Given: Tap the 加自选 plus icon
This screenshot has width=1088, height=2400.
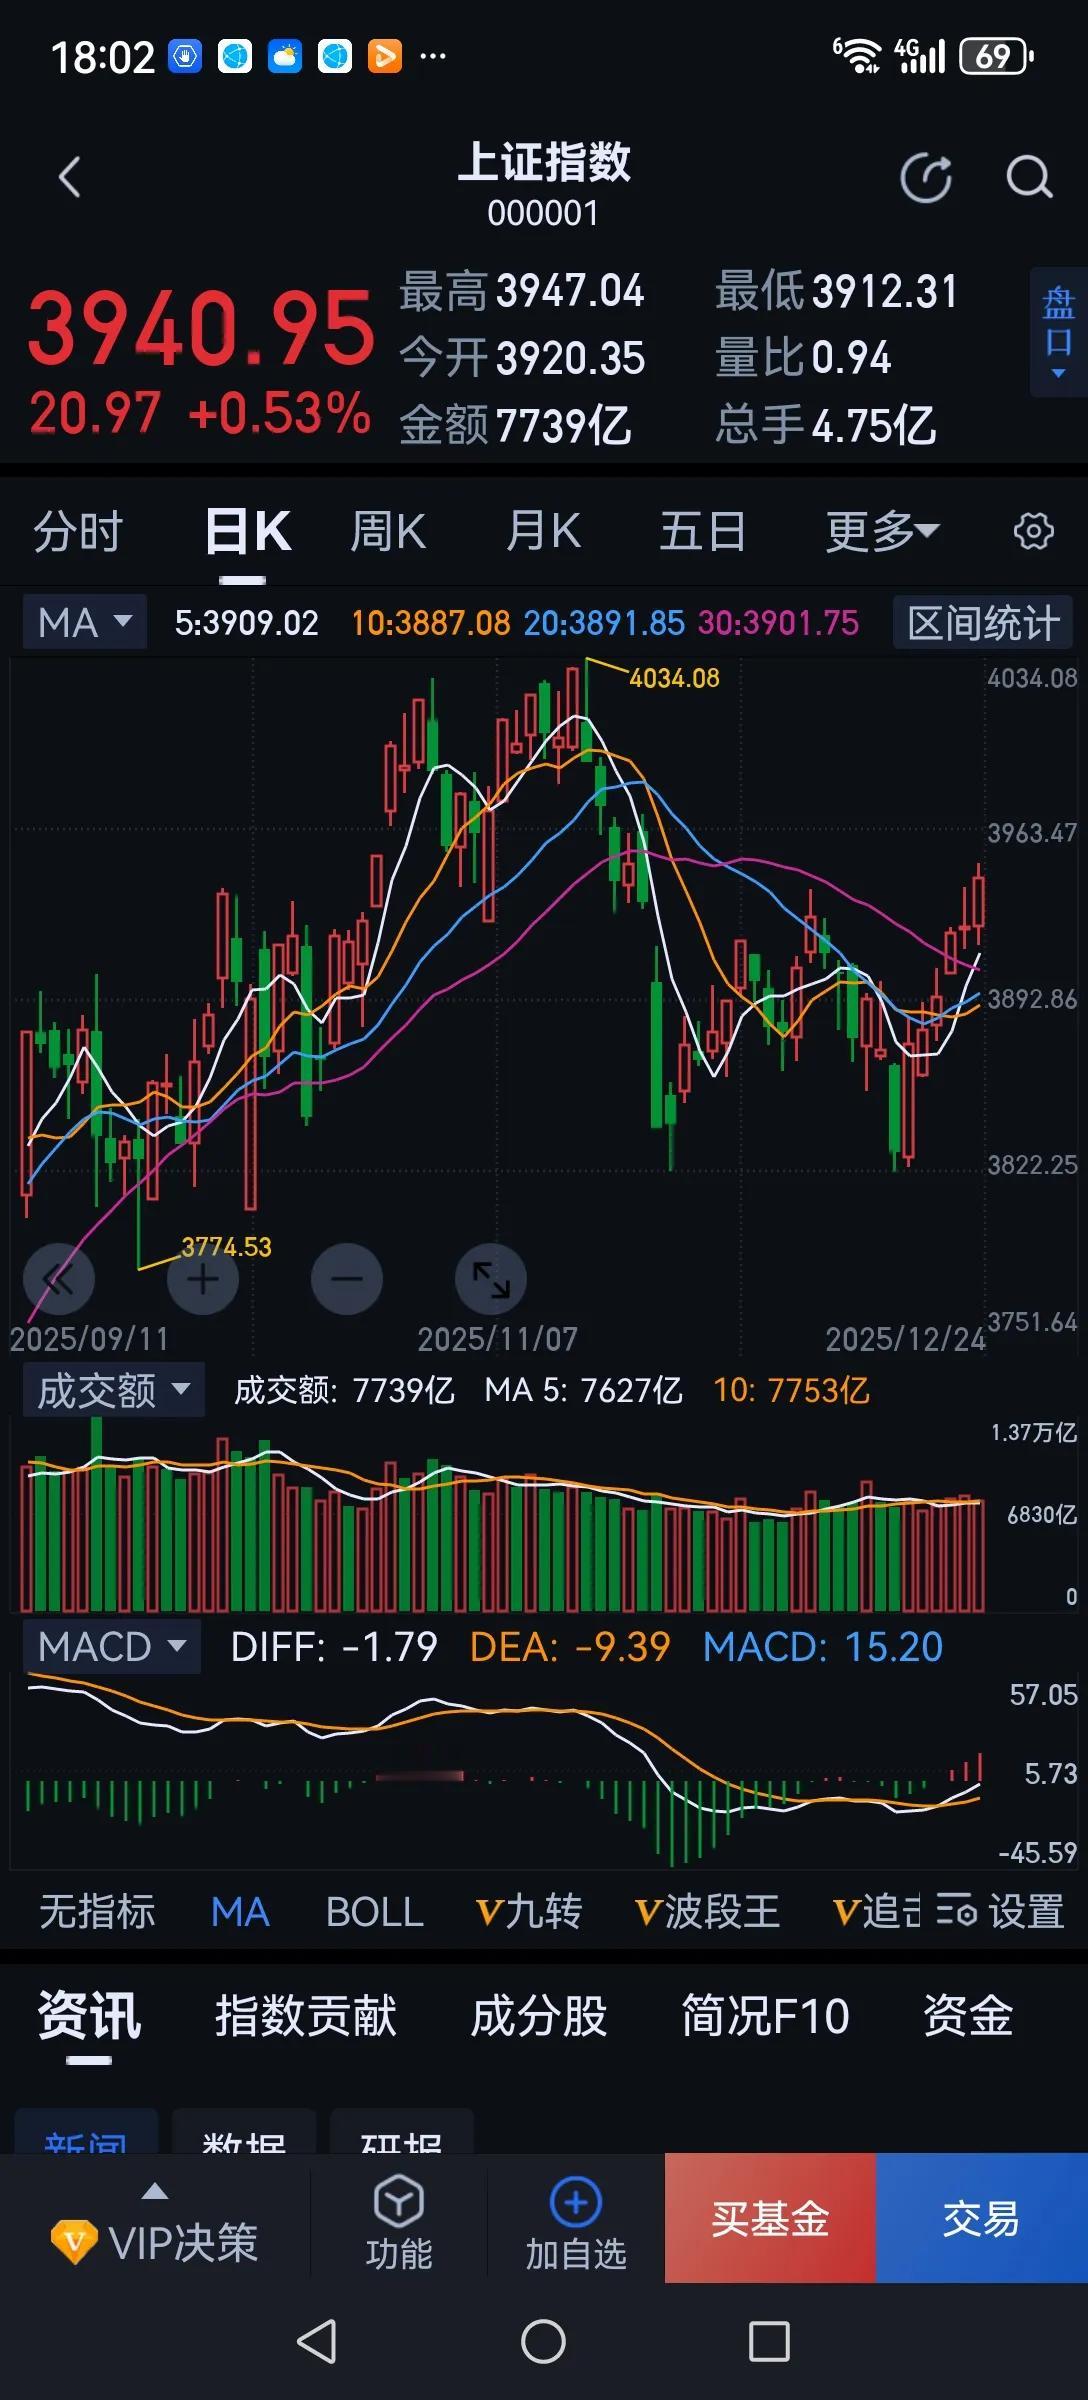Looking at the screenshot, I should tap(576, 2201).
